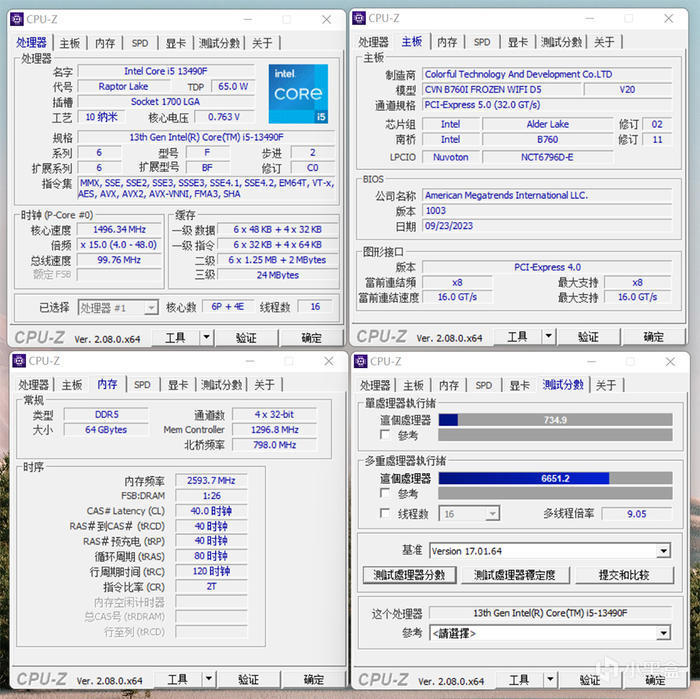Click the 工具 button in the memory window
The width and height of the screenshot is (700, 699).
click(177, 680)
